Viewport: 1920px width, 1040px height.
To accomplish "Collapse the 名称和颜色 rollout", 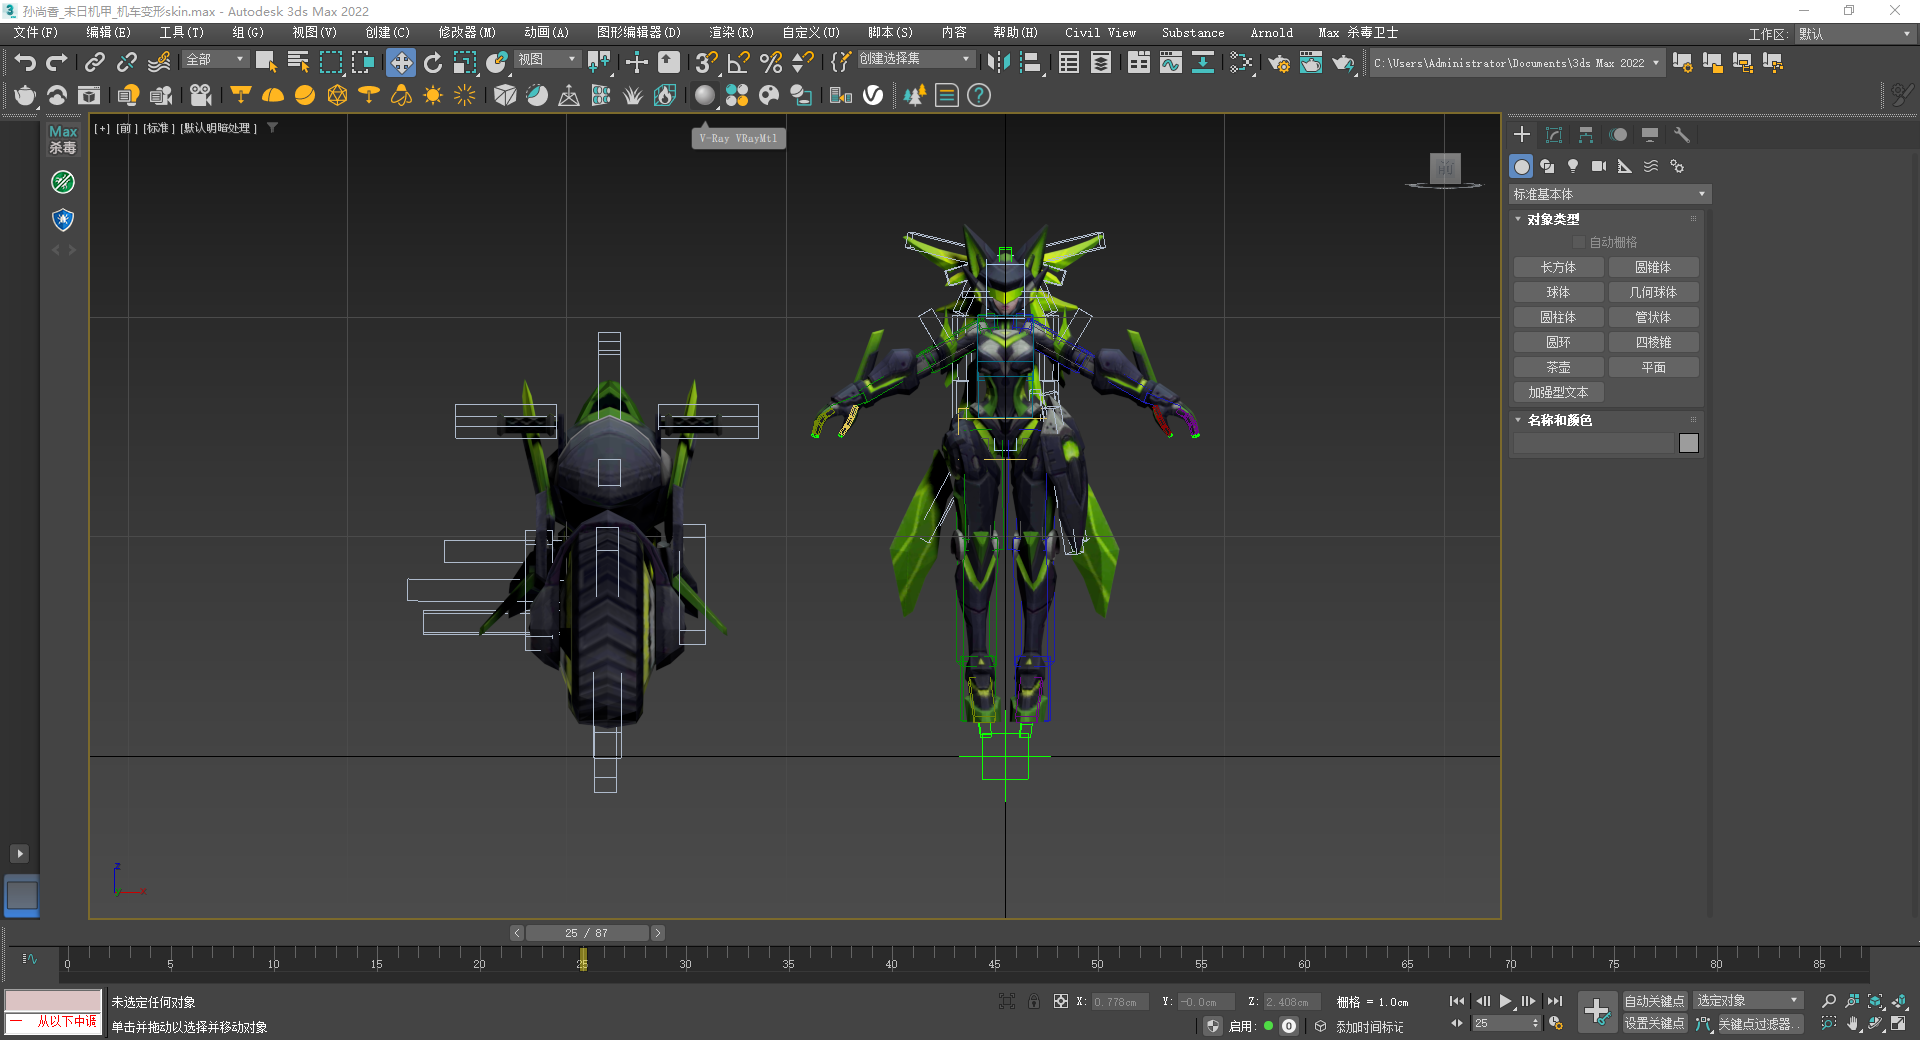I will (1559, 420).
